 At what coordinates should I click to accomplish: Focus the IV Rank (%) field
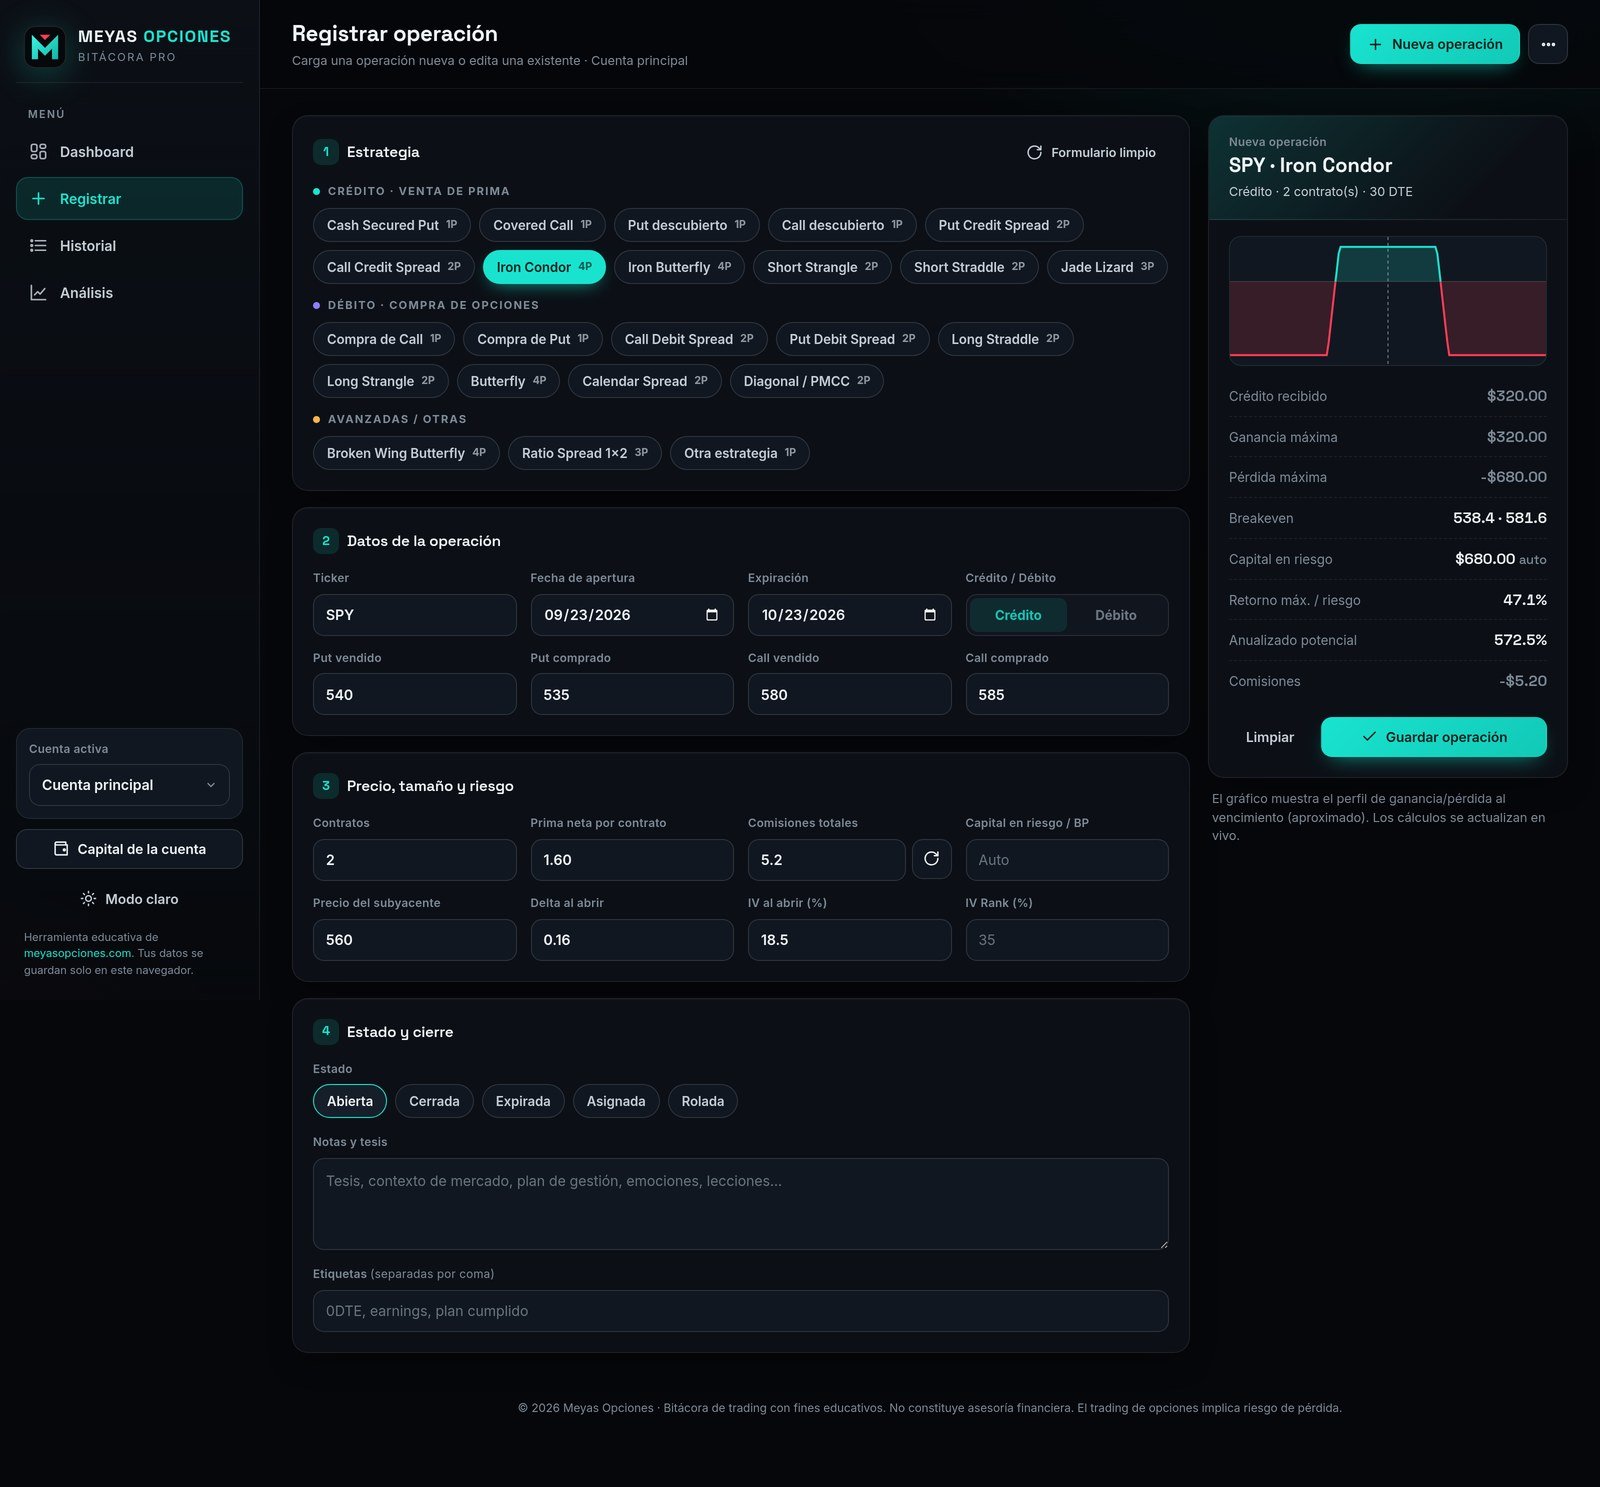(1067, 939)
